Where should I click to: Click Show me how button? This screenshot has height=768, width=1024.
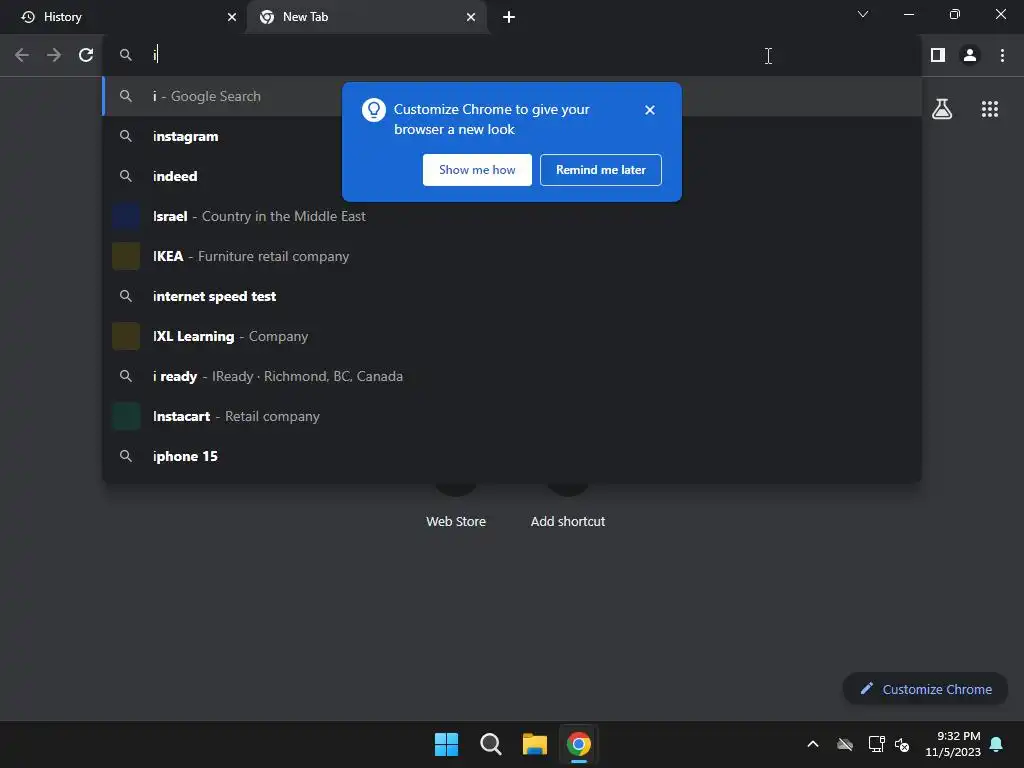477,170
